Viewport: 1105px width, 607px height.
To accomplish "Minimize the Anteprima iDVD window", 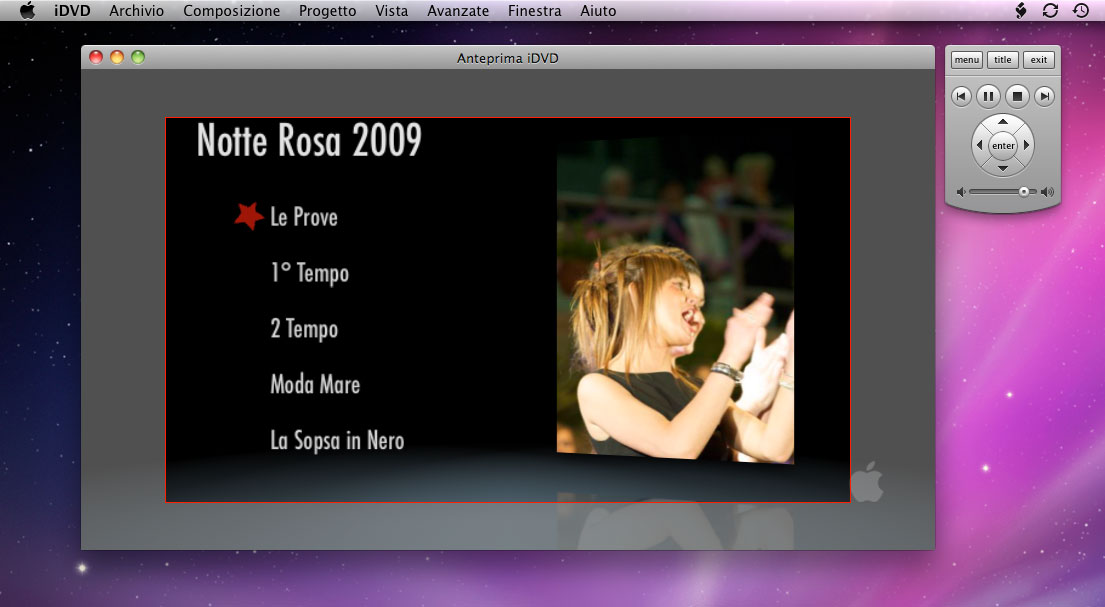I will 117,57.
